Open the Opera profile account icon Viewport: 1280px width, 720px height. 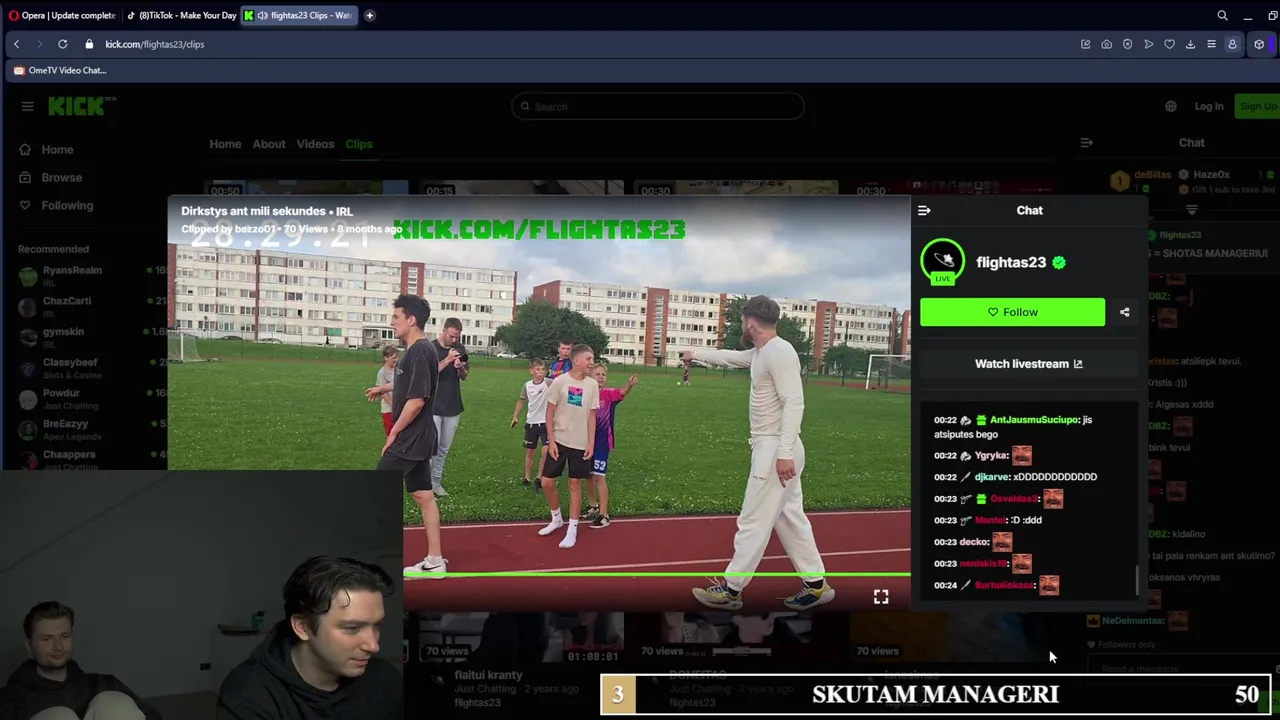pos(1232,44)
